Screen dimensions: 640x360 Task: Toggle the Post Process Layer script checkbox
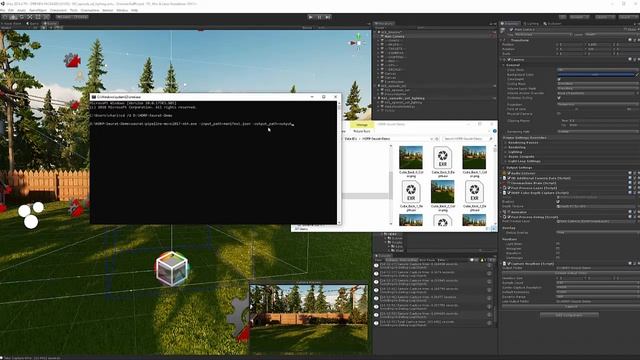[x=509, y=188]
